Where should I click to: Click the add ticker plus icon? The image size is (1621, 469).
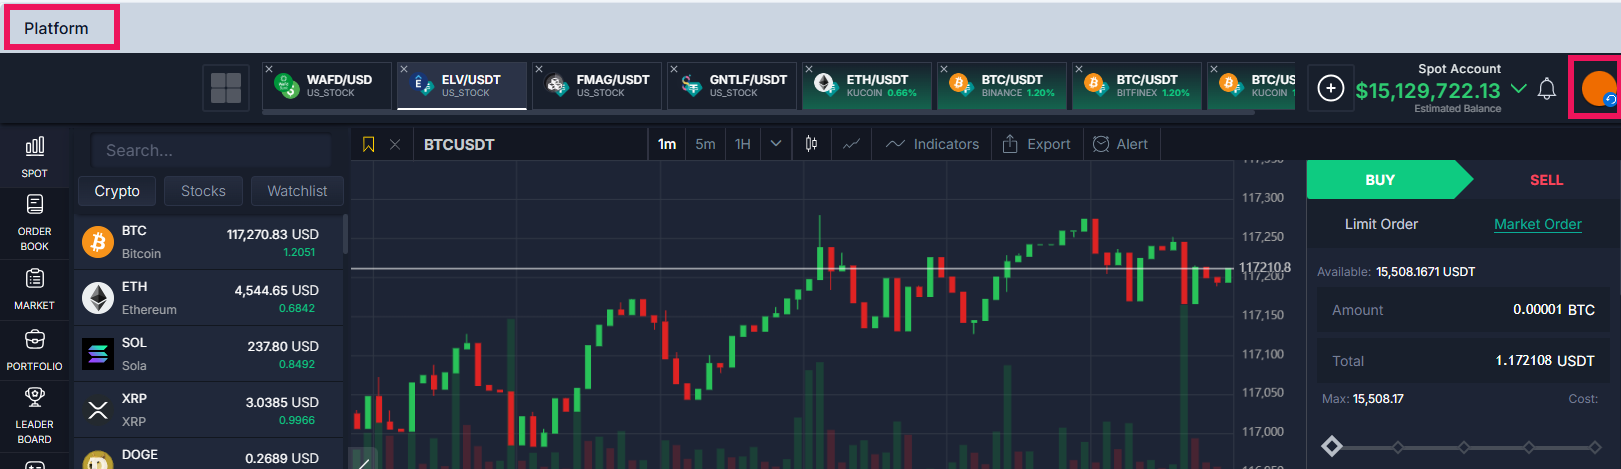click(x=1330, y=88)
